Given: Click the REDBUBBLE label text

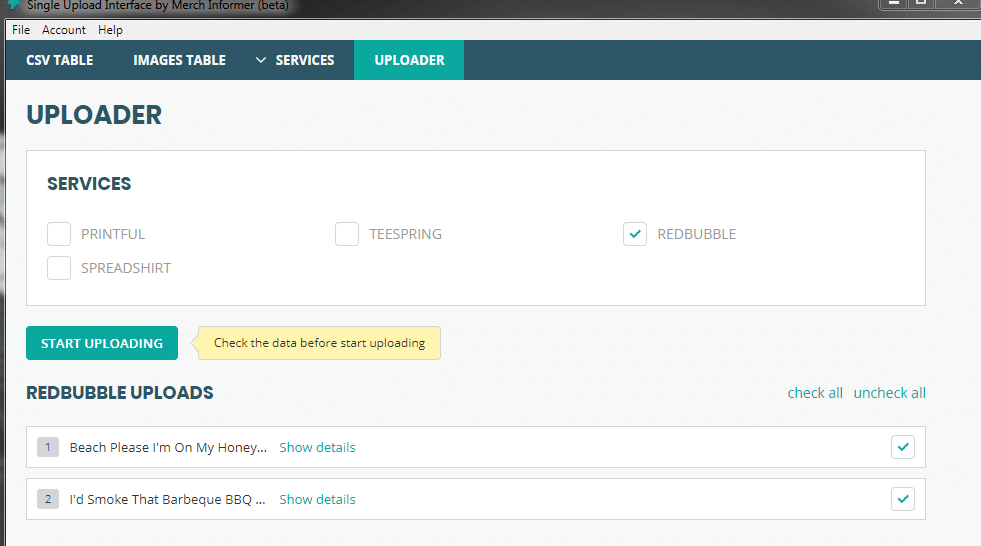Looking at the screenshot, I should (696, 234).
